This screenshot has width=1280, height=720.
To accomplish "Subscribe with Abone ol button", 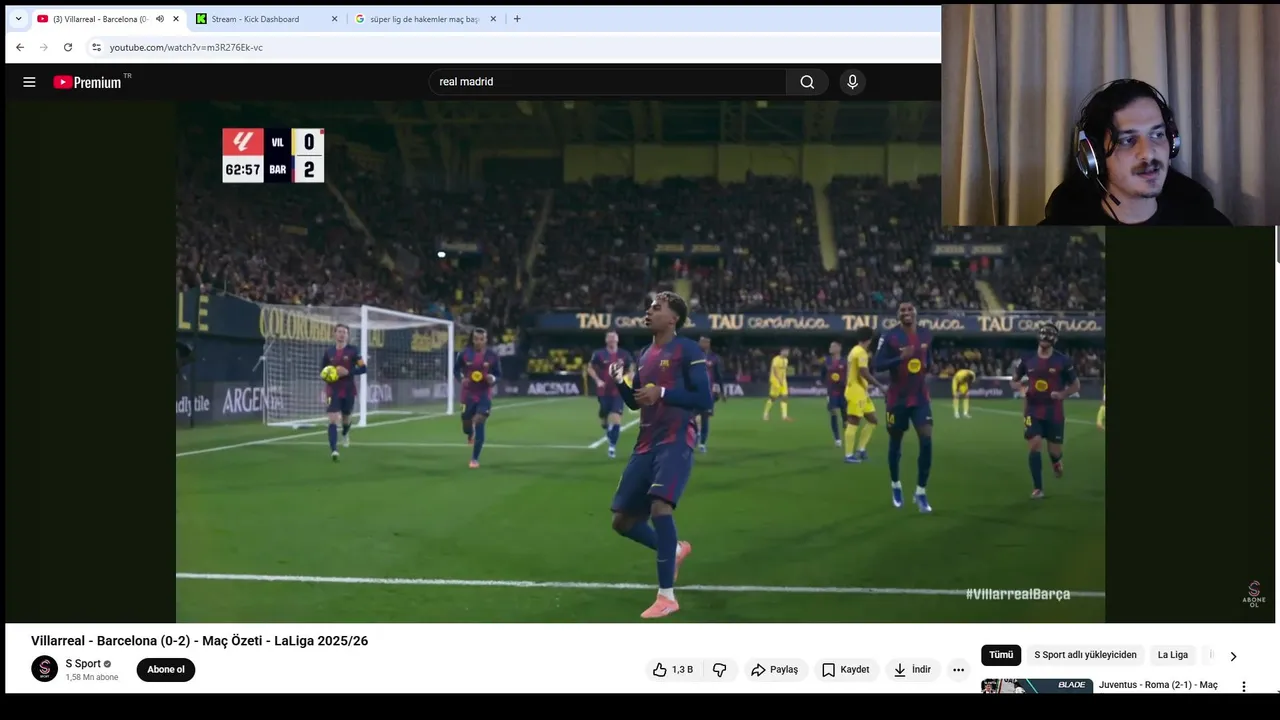I will pyautogui.click(x=166, y=670).
